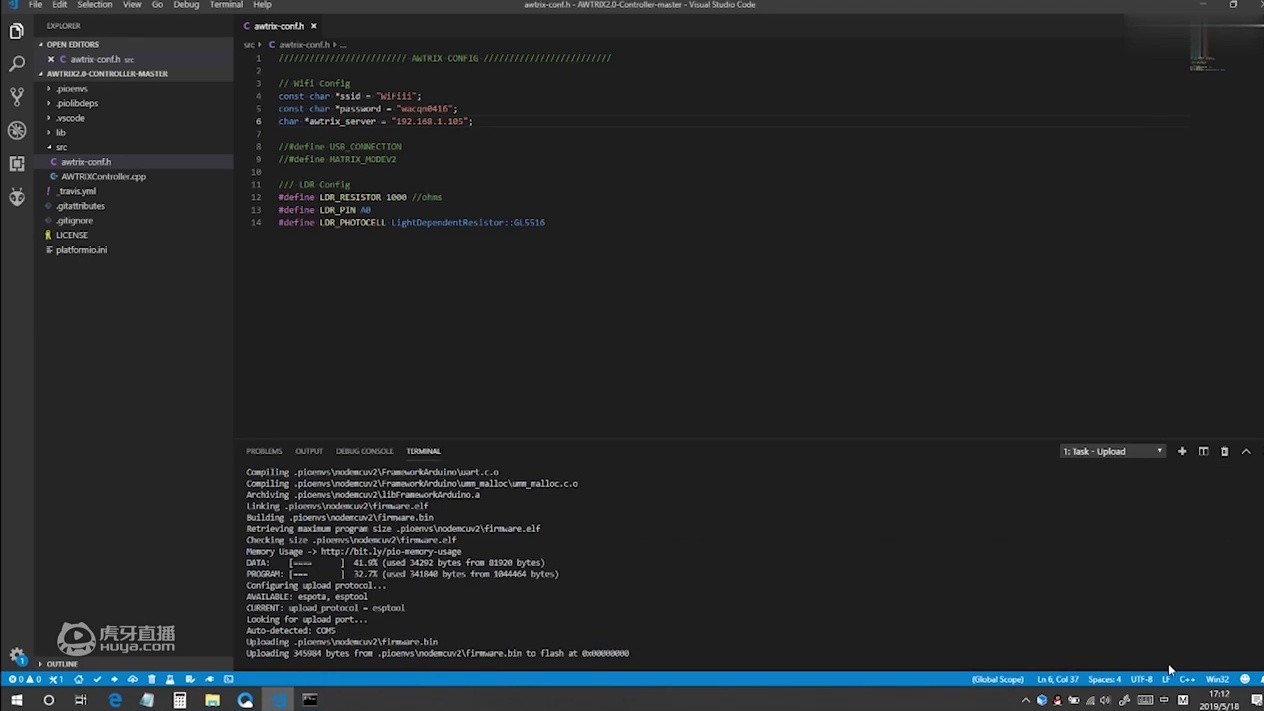
Task: Add a new terminal with plus icon
Action: (1182, 451)
